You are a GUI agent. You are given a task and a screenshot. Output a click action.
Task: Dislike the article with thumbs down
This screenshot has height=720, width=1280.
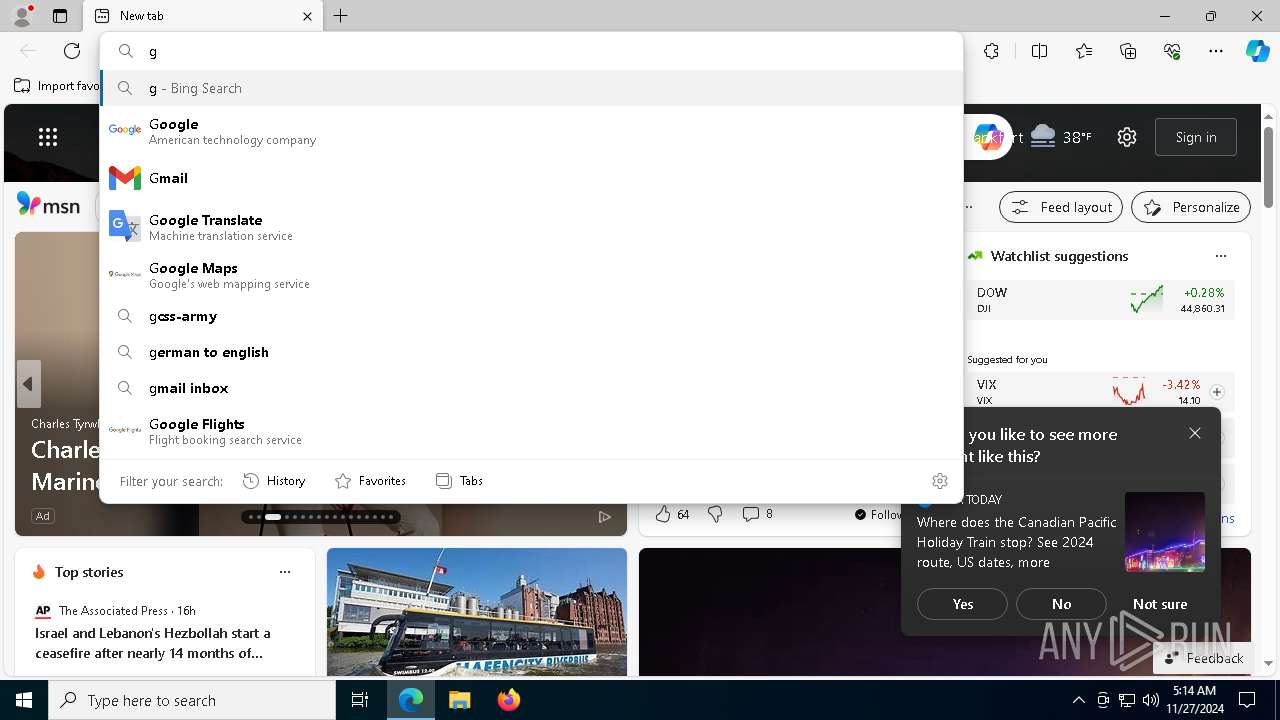(x=715, y=514)
